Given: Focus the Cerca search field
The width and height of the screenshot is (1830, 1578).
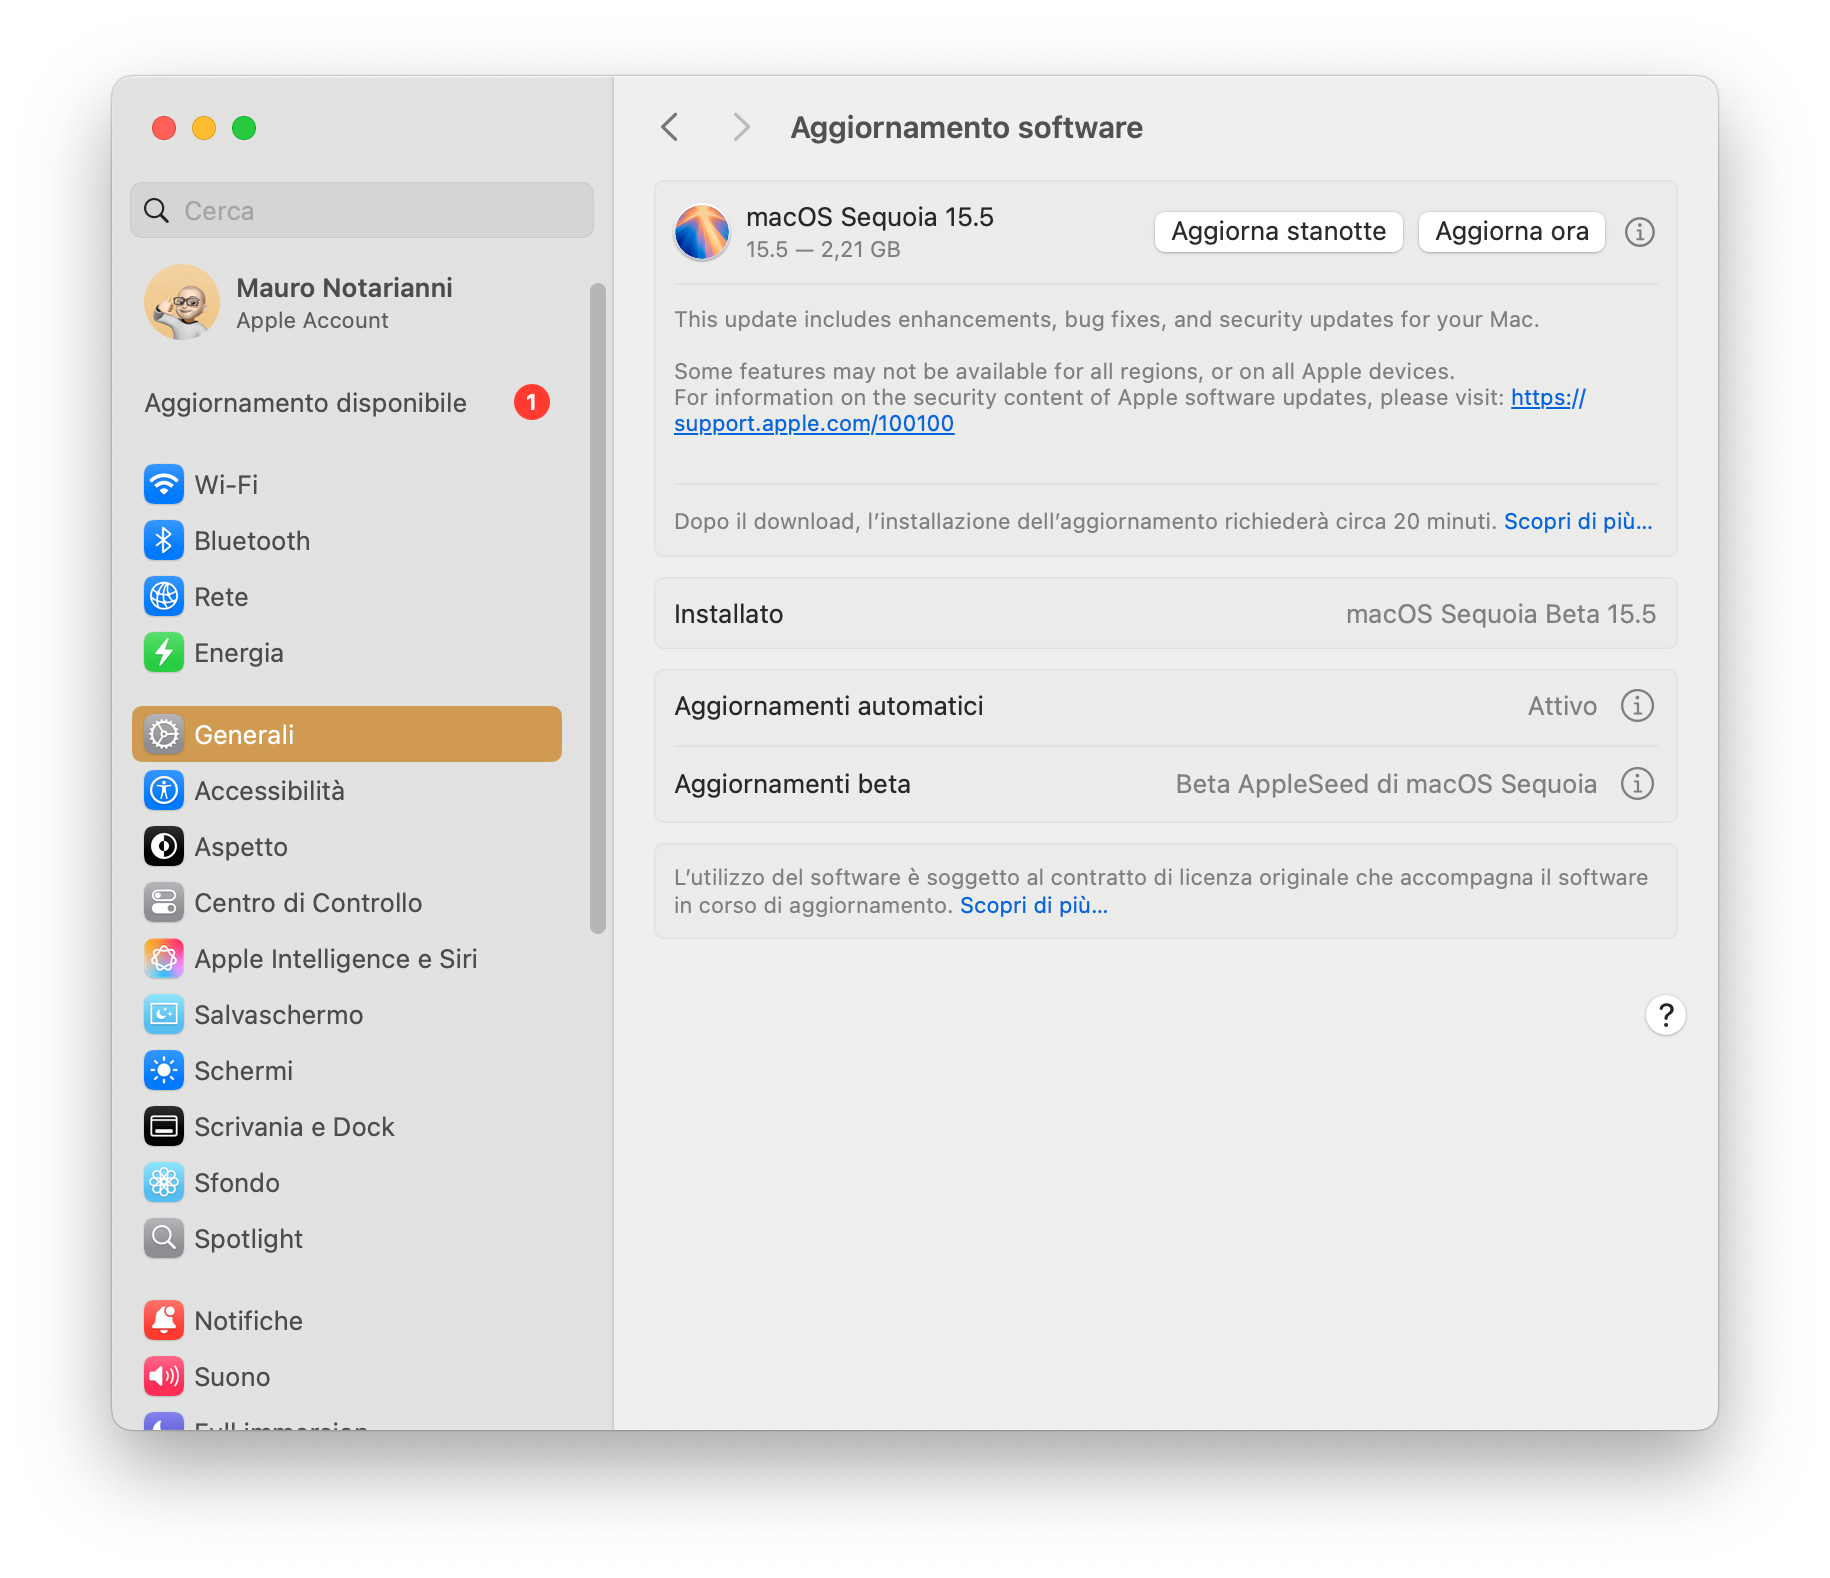Looking at the screenshot, I should [x=362, y=211].
